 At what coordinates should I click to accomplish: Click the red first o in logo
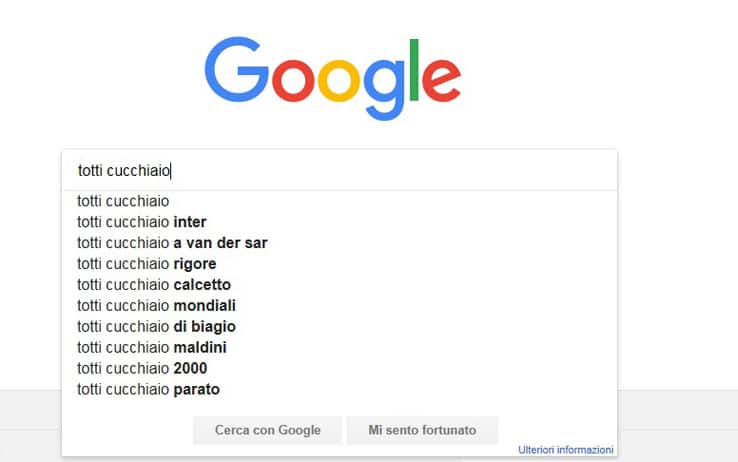[293, 80]
